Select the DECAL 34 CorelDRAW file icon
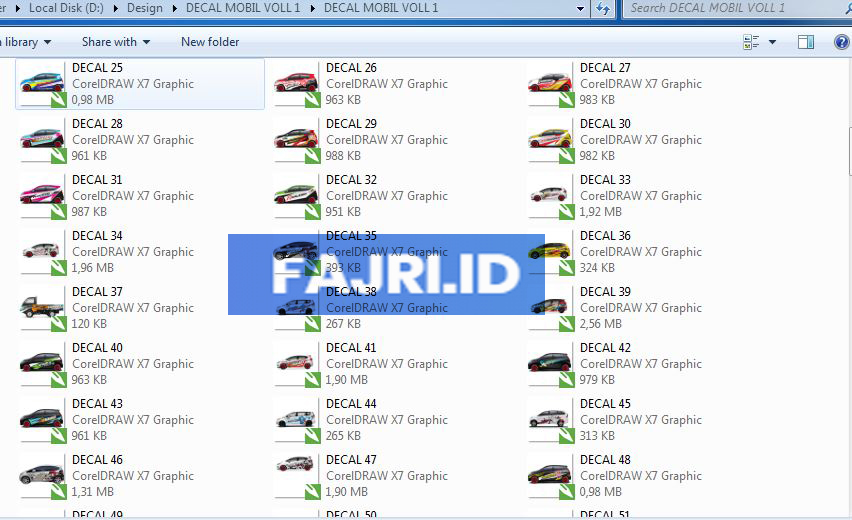This screenshot has width=852, height=520. (42, 252)
